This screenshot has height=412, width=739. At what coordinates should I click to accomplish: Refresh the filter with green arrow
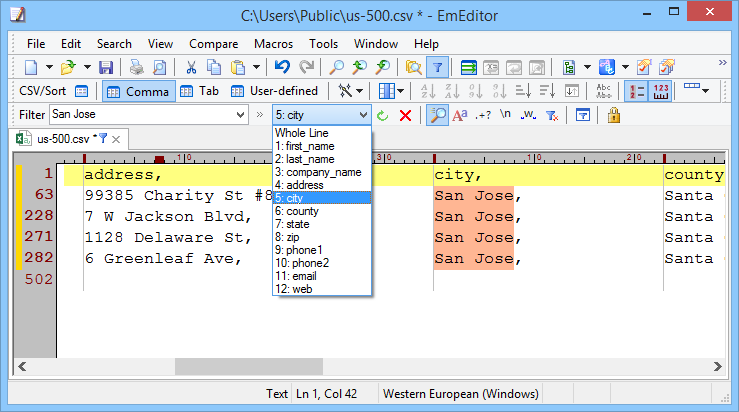tap(382, 115)
